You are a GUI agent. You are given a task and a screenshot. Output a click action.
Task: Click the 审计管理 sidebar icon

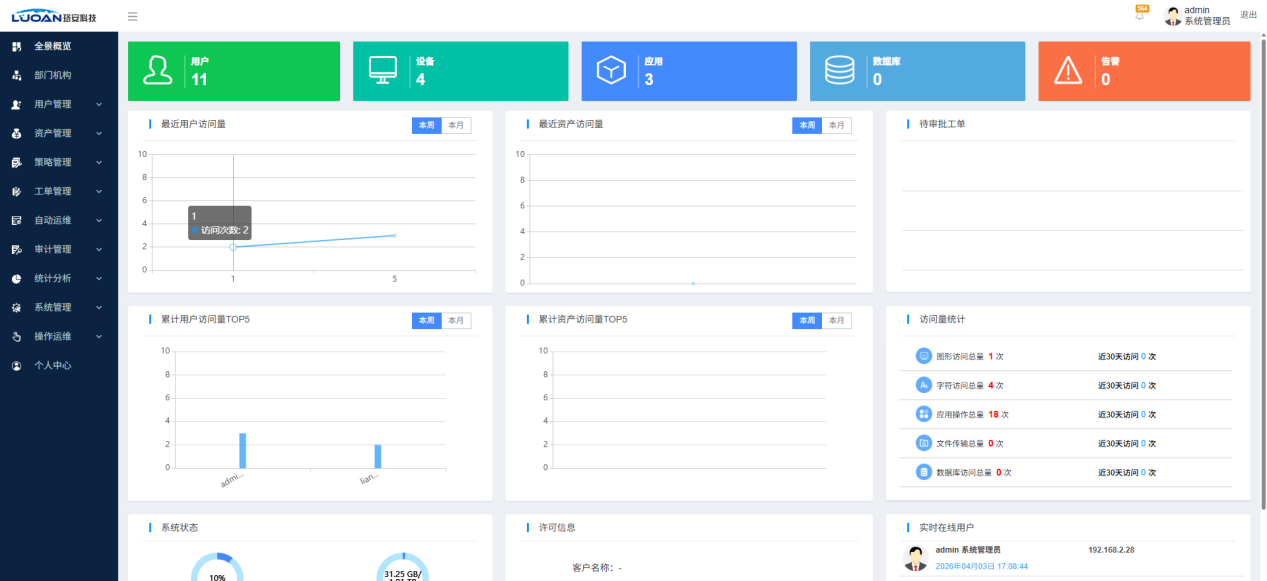pos(16,249)
